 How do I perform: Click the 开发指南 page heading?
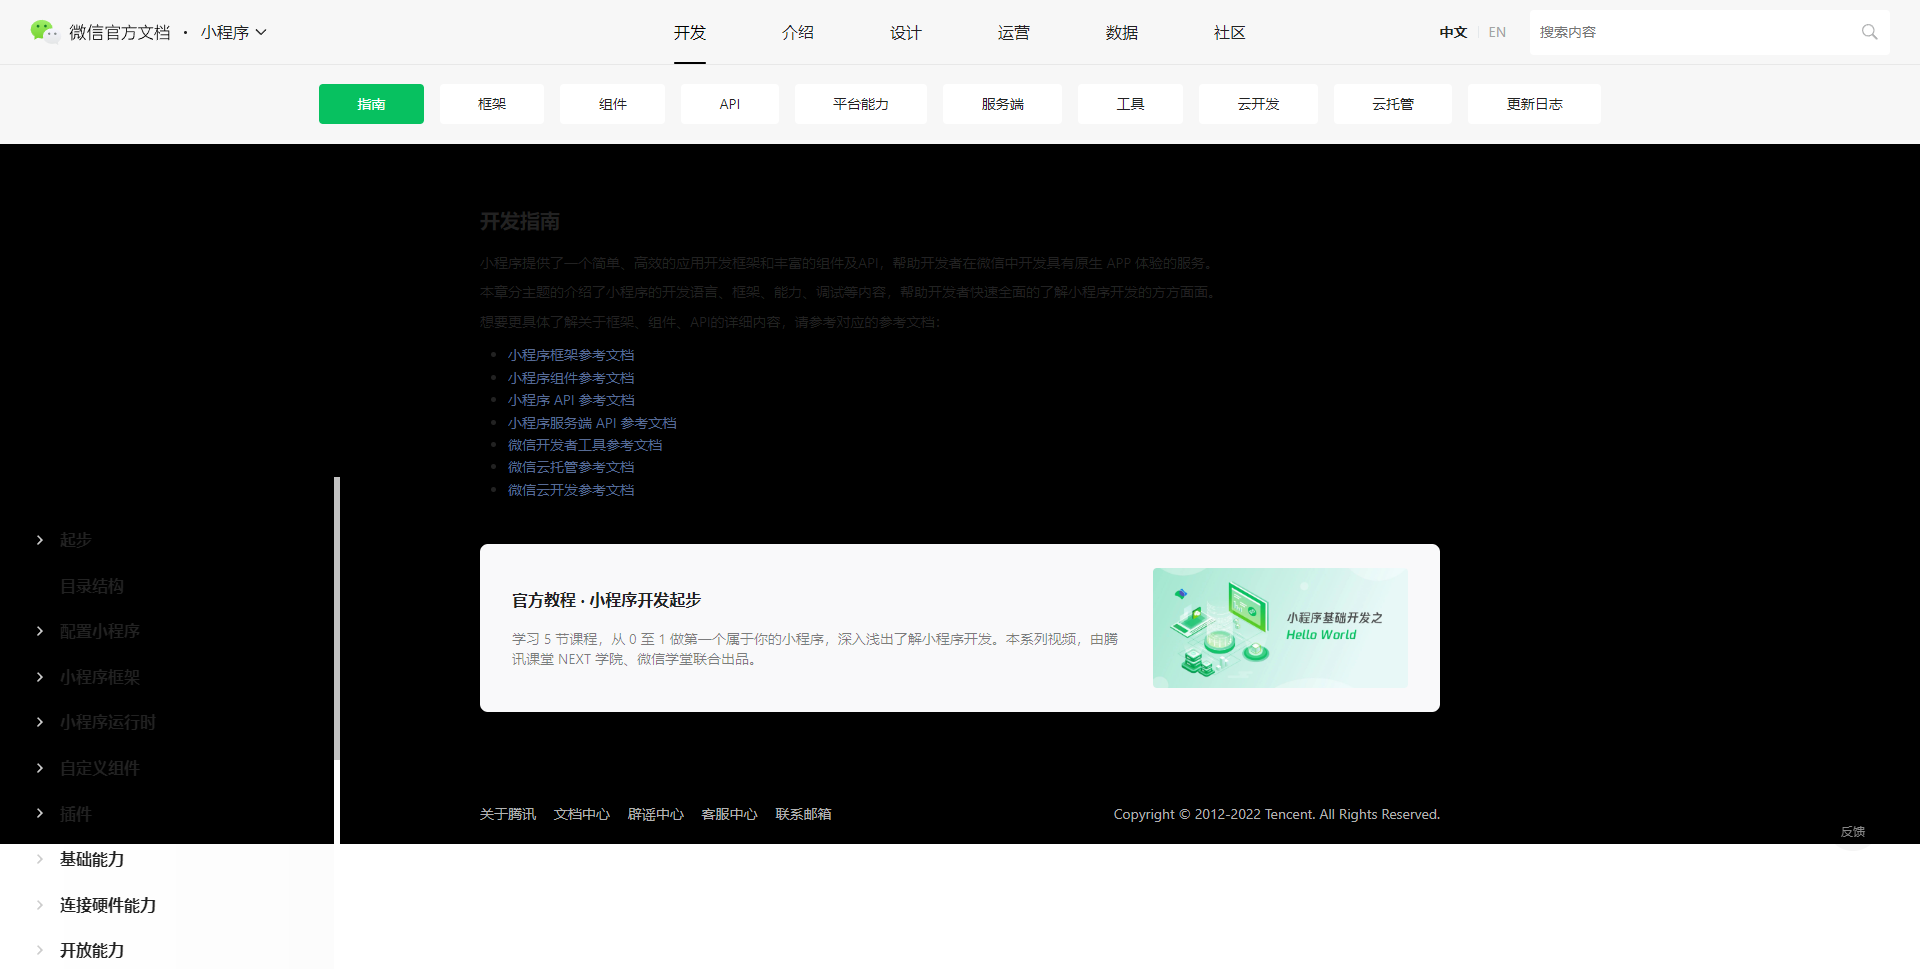coord(520,221)
